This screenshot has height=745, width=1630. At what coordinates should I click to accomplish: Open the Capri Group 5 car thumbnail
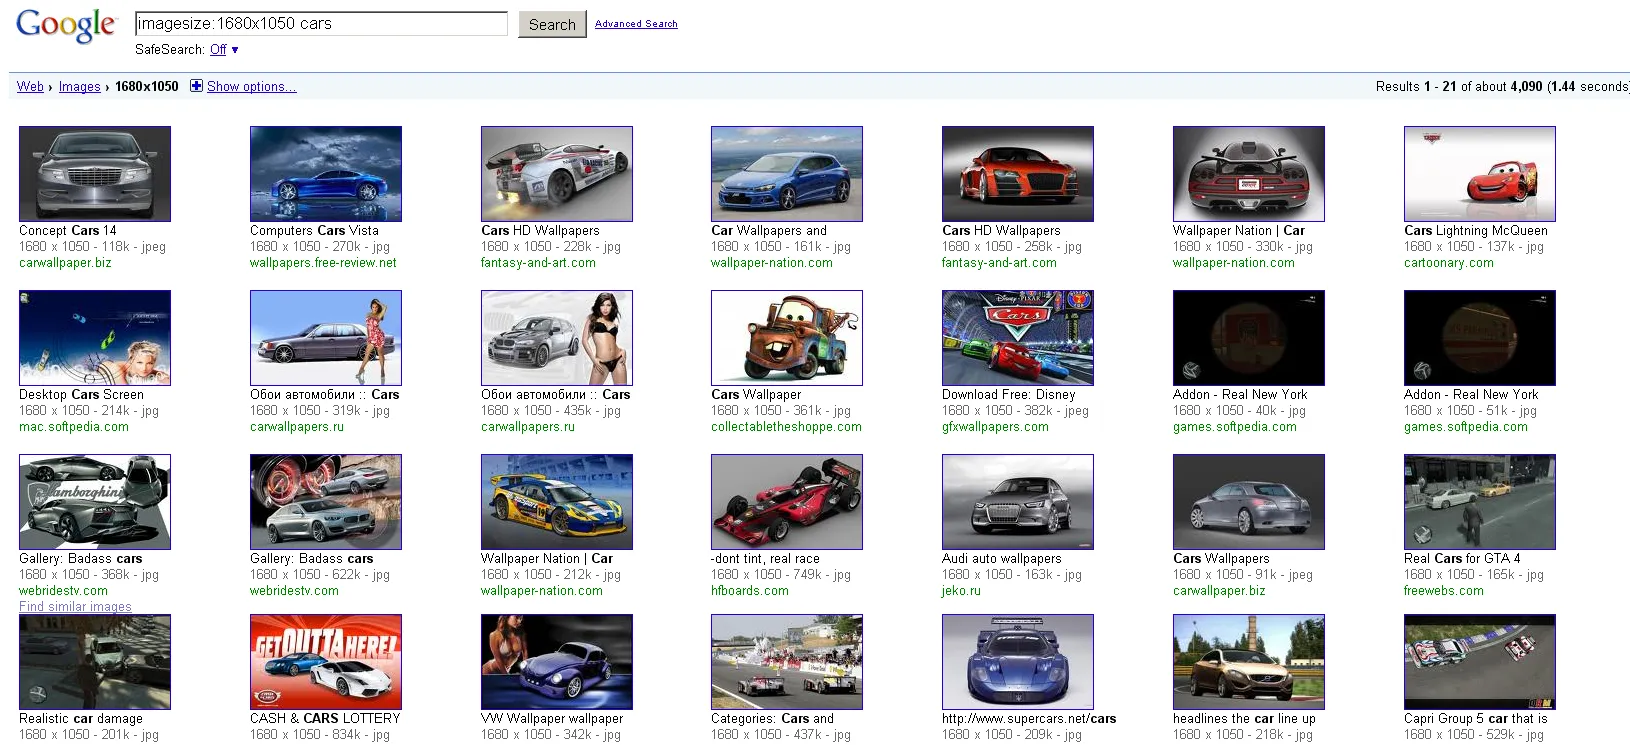[1480, 662]
